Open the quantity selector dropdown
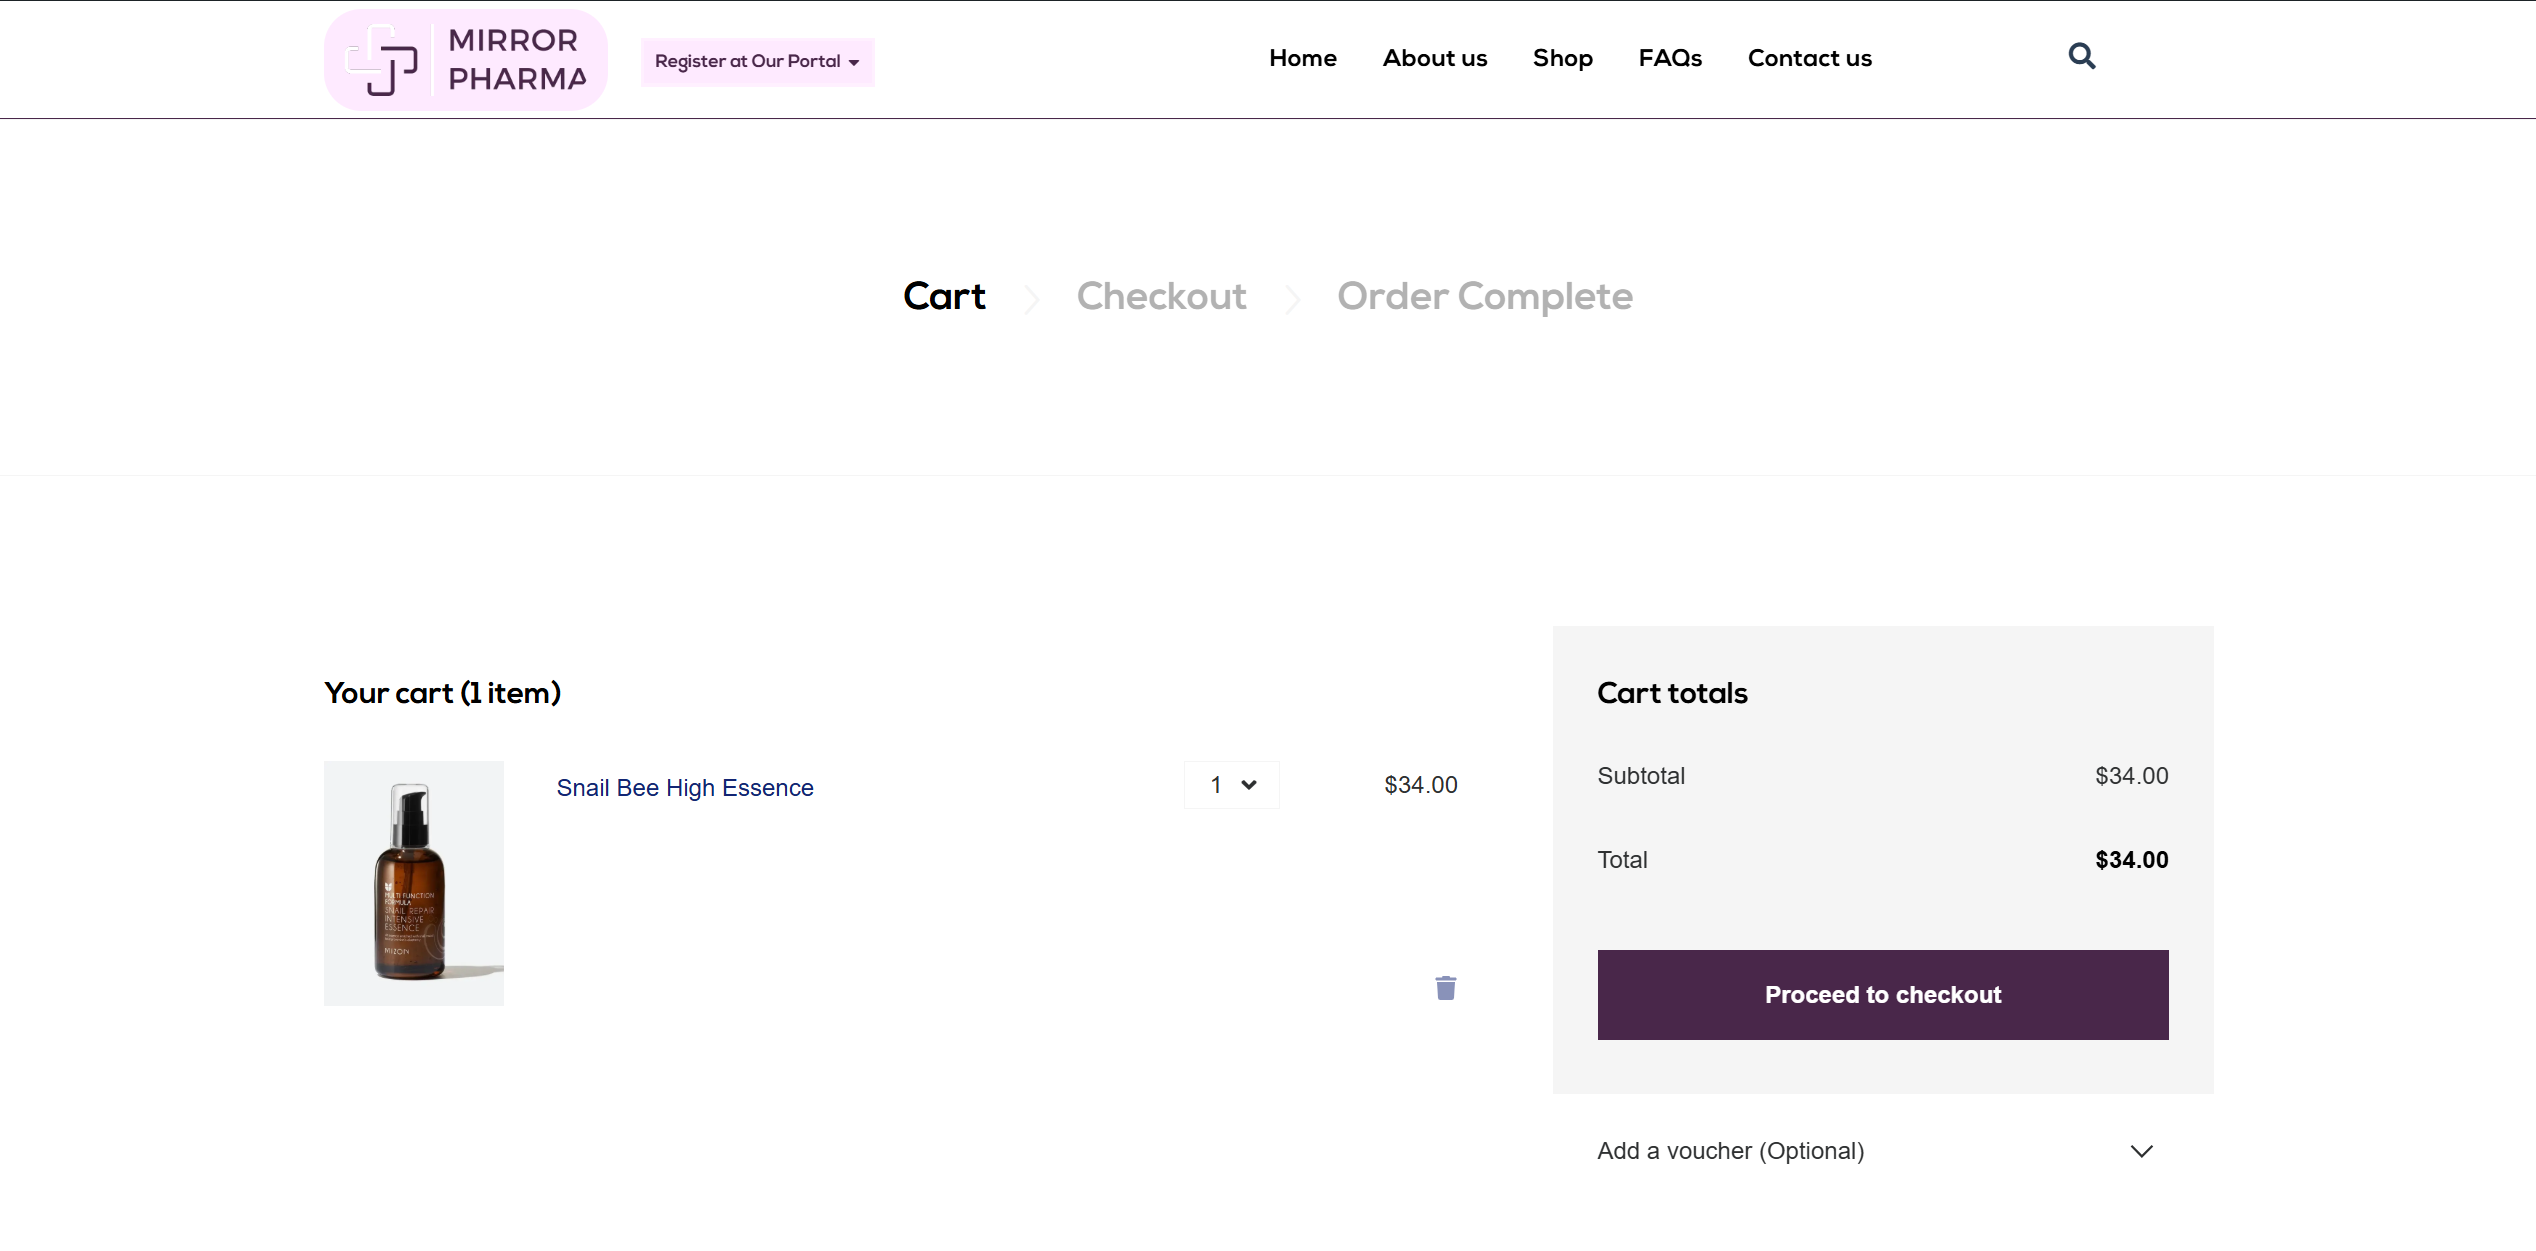This screenshot has height=1251, width=2536. coord(1231,785)
